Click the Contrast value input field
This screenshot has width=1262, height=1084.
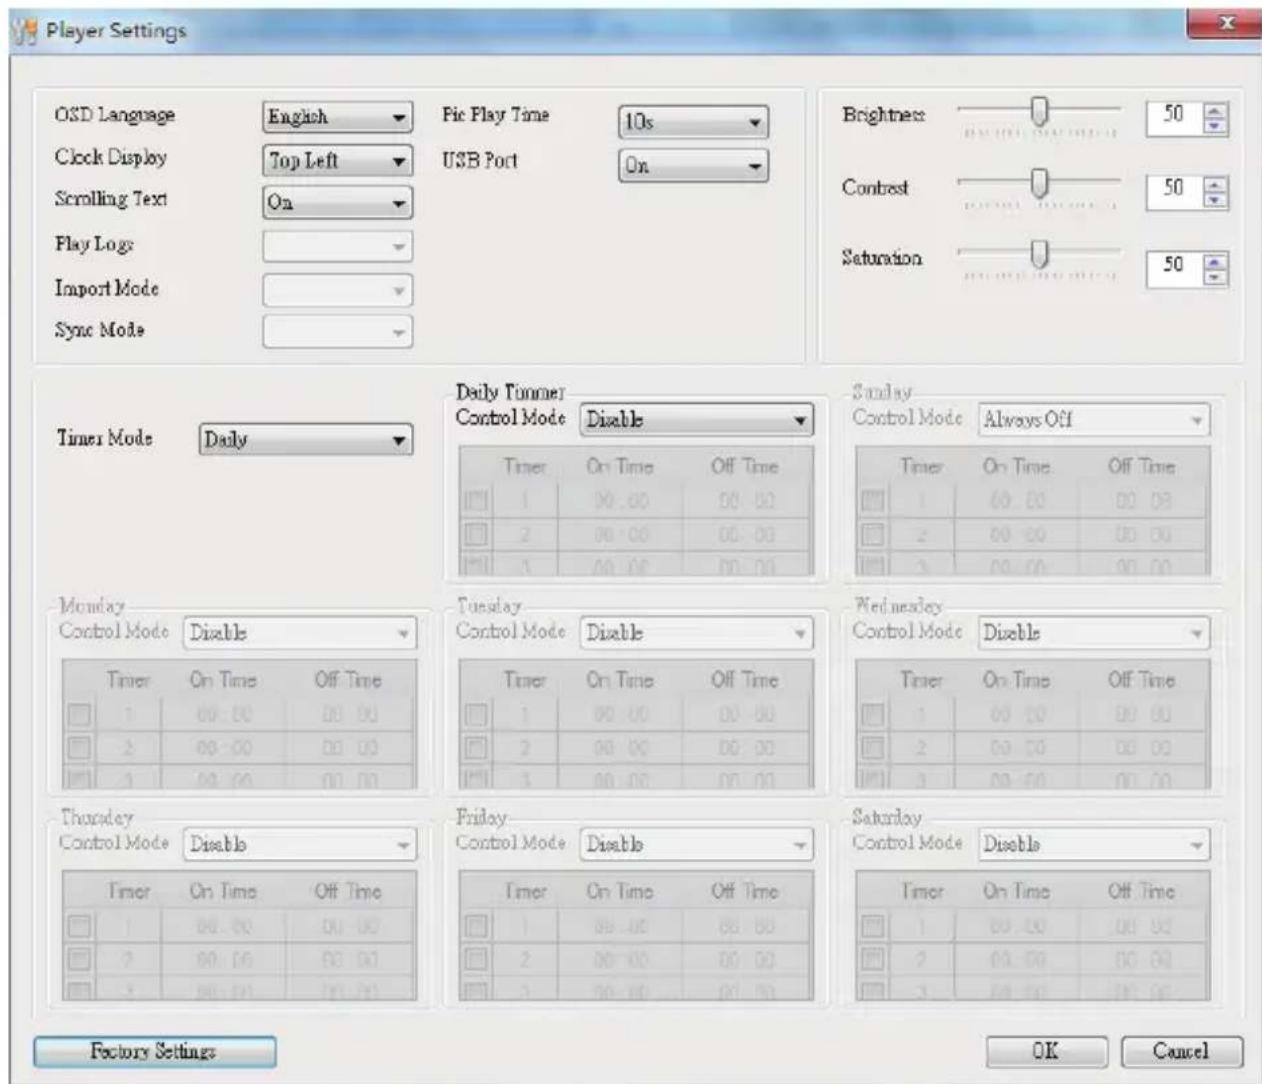pyautogui.click(x=1175, y=191)
